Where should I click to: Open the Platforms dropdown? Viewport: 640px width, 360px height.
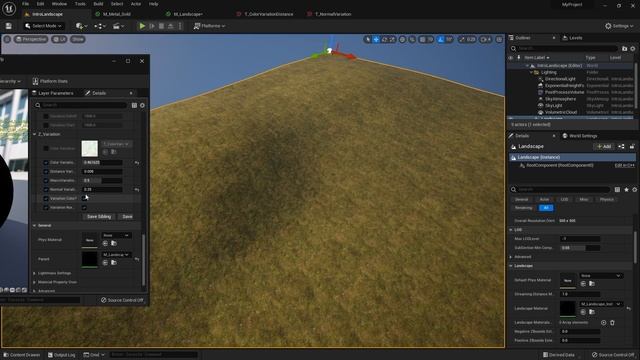click(209, 26)
